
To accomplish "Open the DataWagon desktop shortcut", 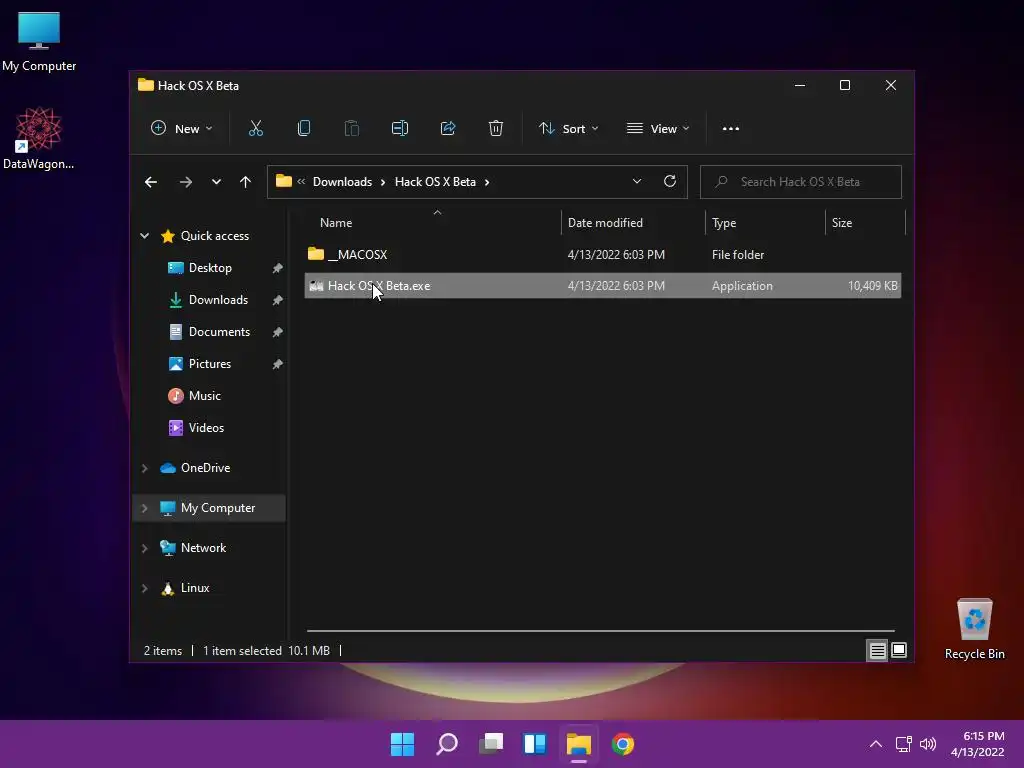I will 39,138.
